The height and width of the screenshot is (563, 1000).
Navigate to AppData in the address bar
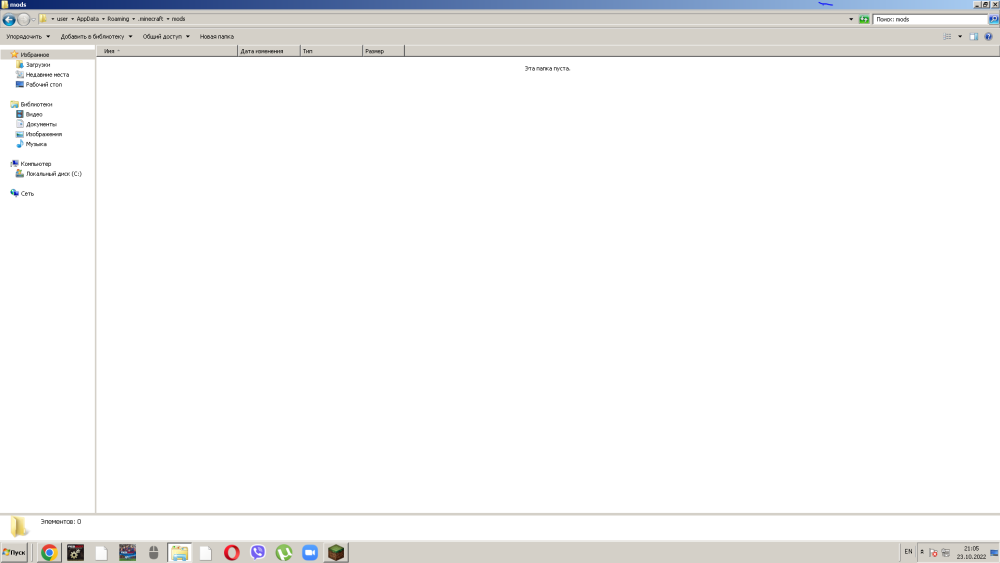point(87,19)
